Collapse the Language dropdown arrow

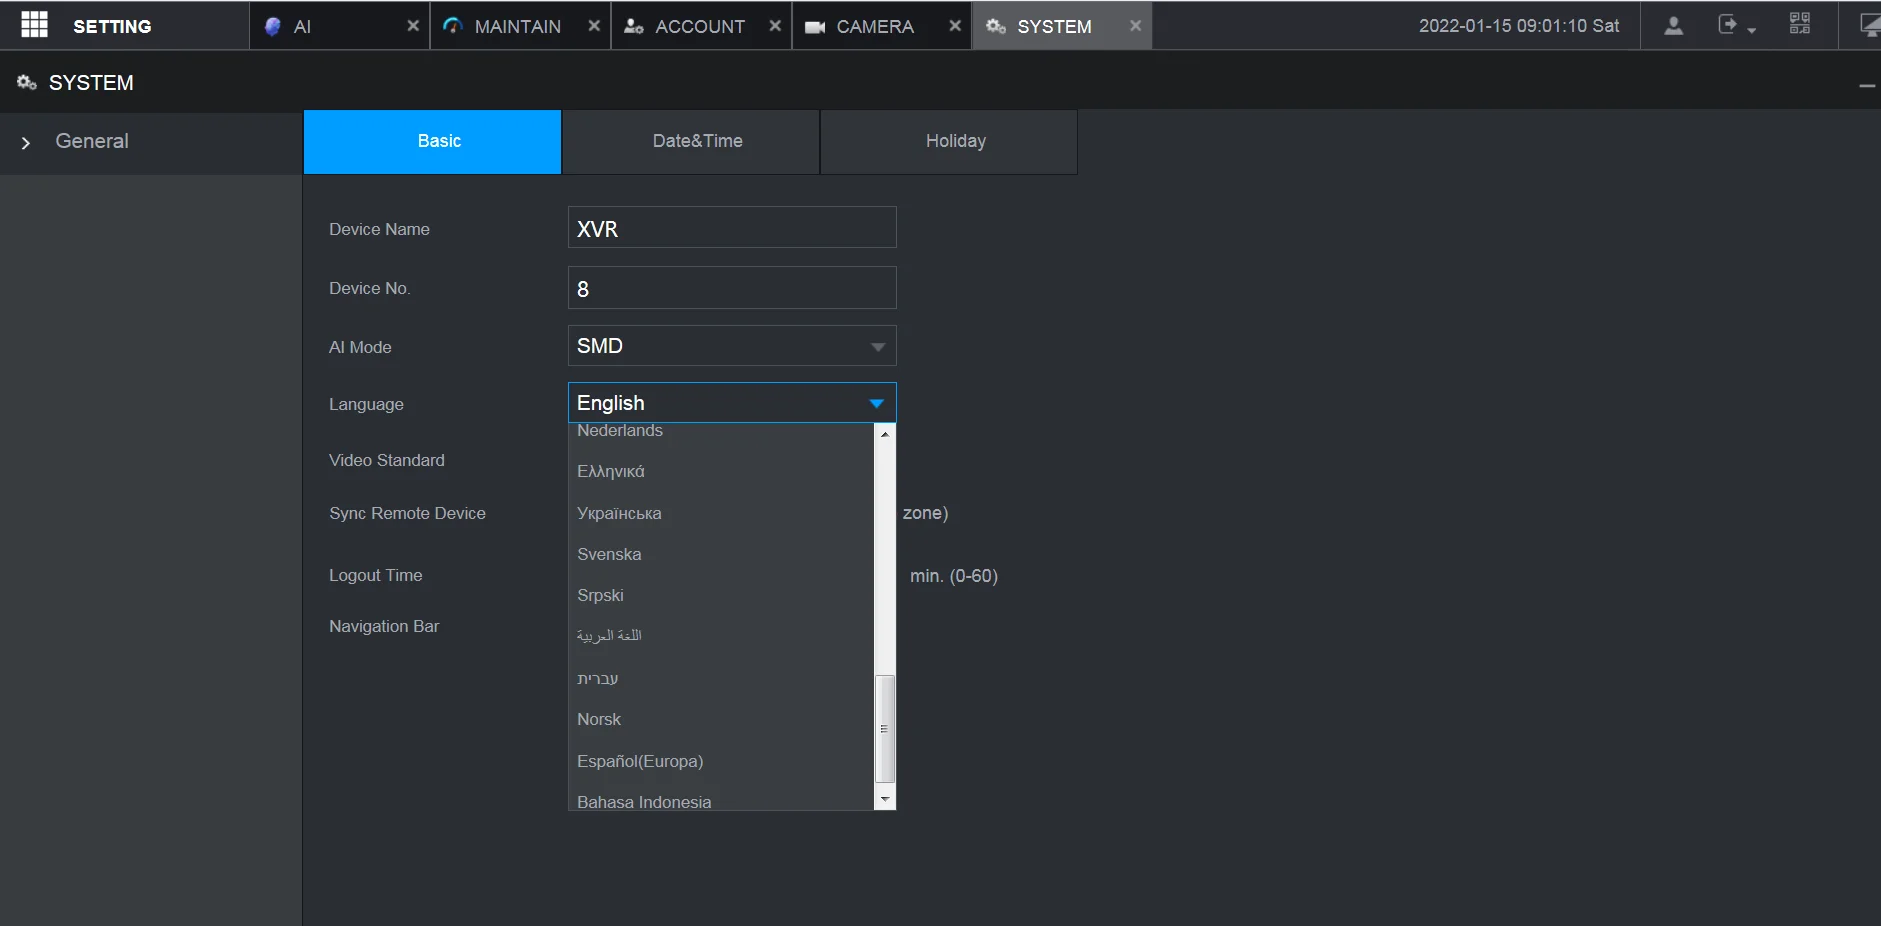click(877, 403)
